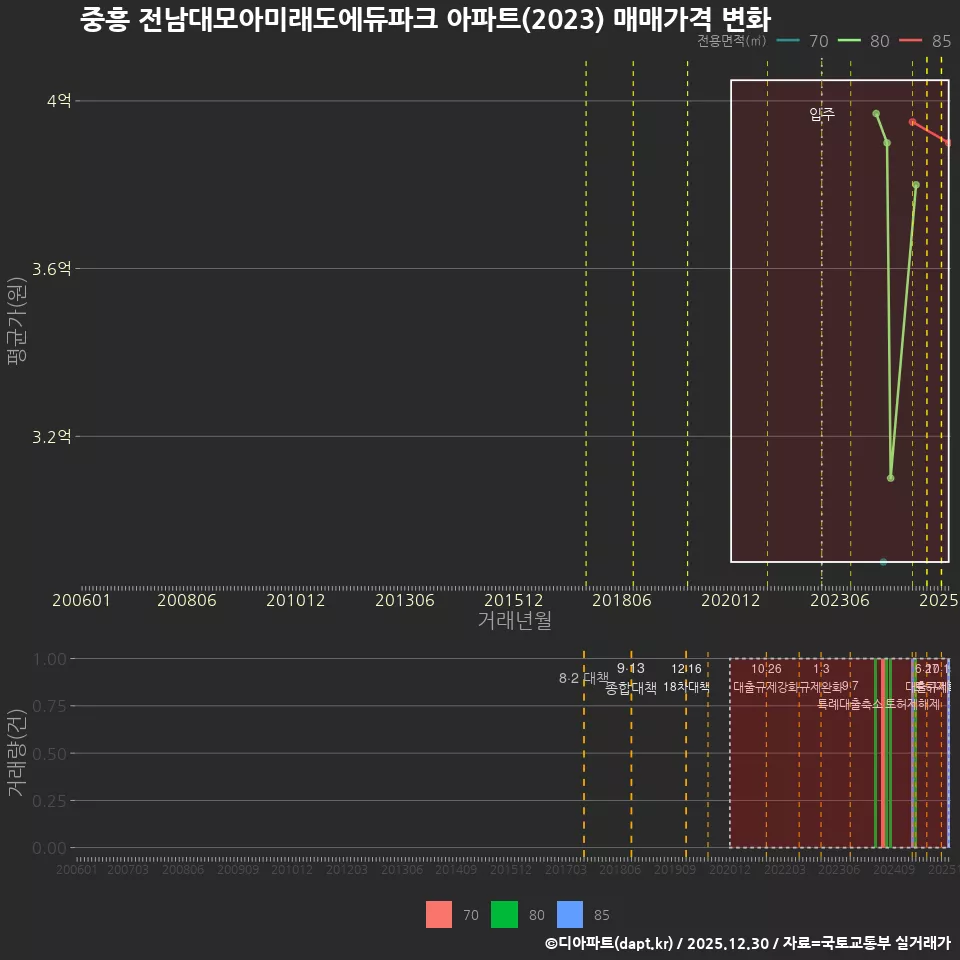Click the lowest green data point near 3.1억
The height and width of the screenshot is (960, 960).
[x=890, y=478]
